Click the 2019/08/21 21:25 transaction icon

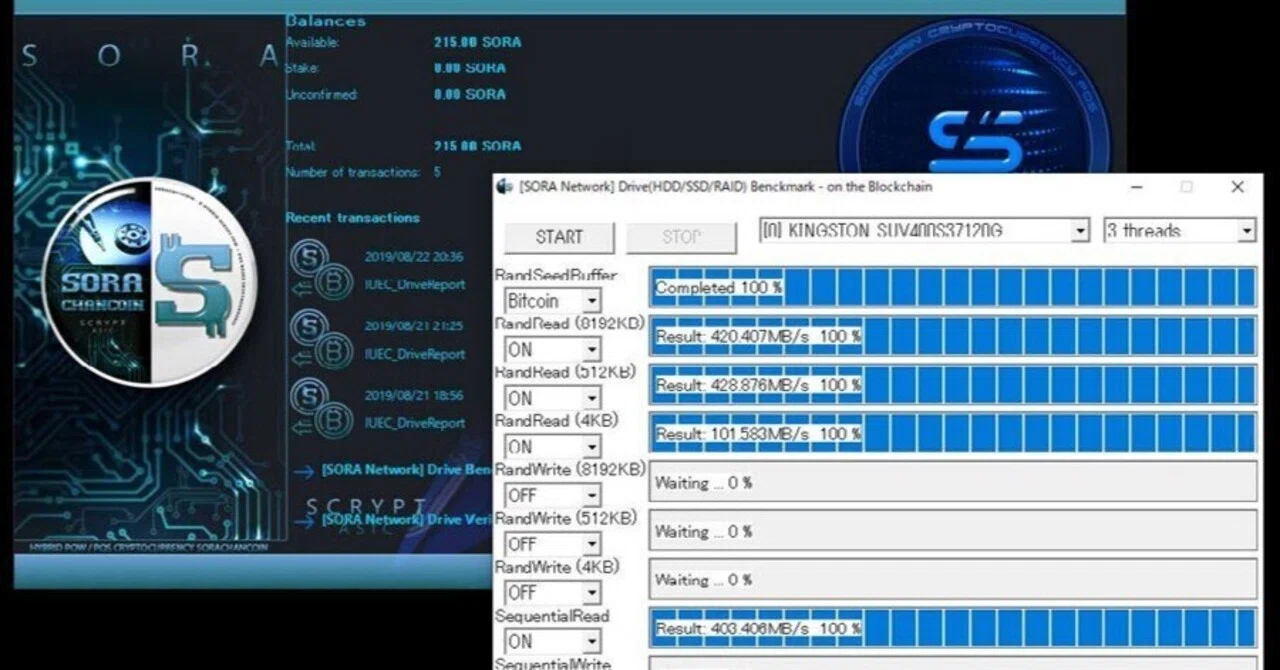click(x=319, y=340)
